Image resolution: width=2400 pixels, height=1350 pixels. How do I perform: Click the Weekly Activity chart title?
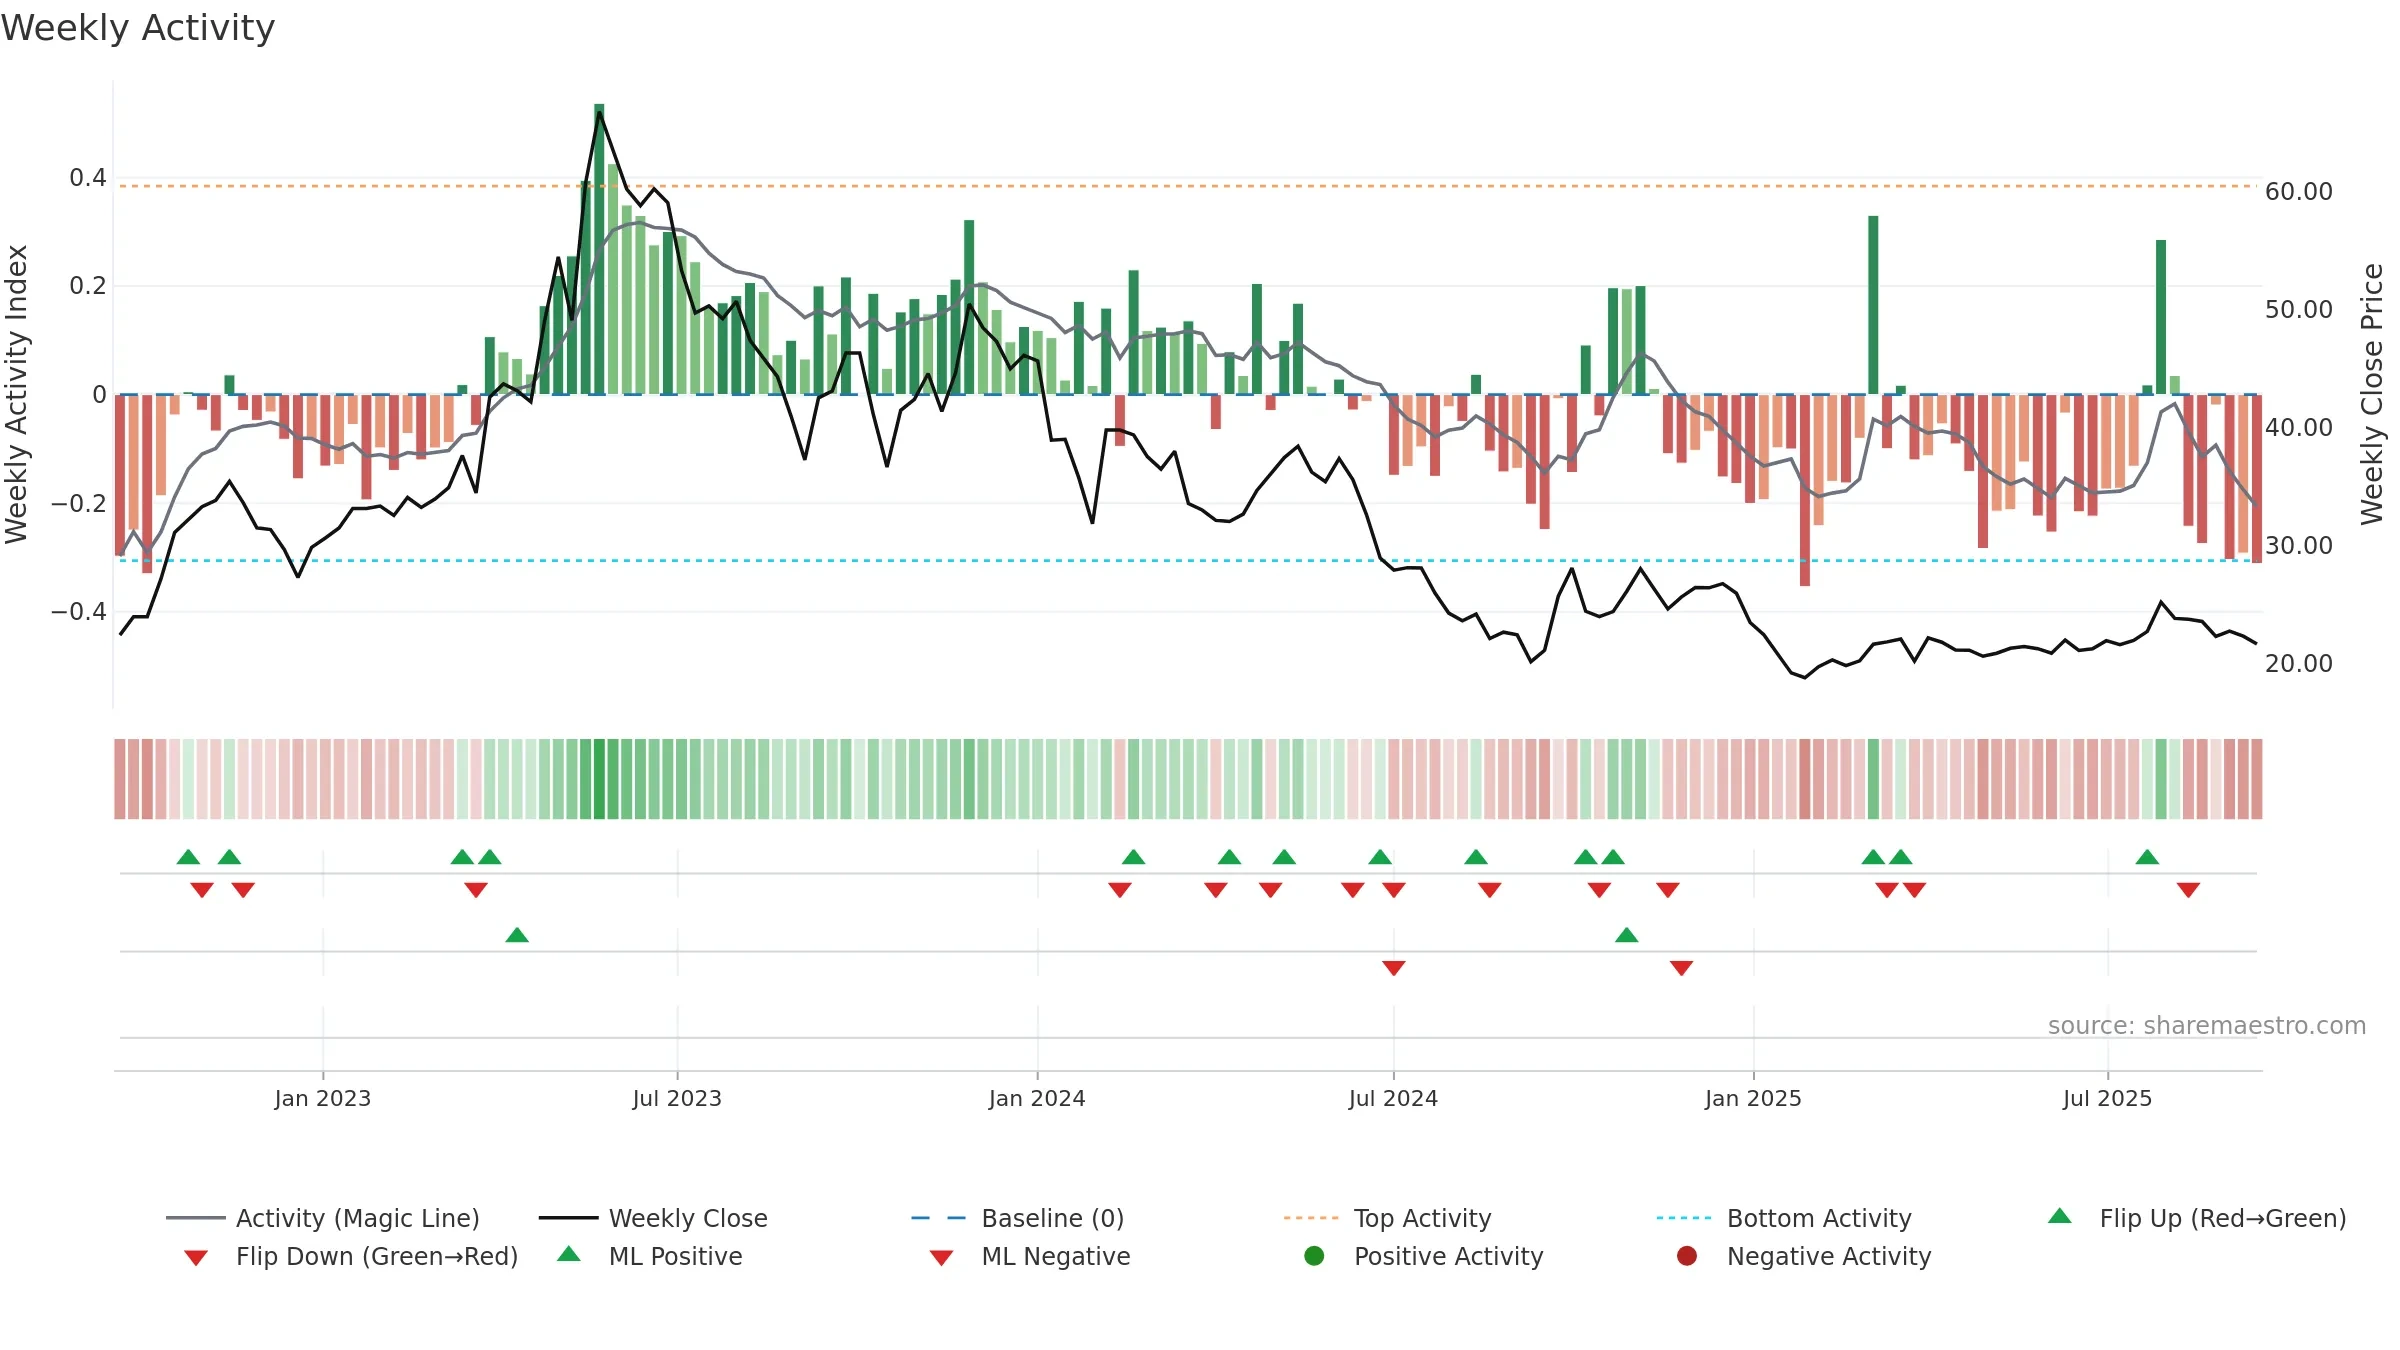click(138, 28)
